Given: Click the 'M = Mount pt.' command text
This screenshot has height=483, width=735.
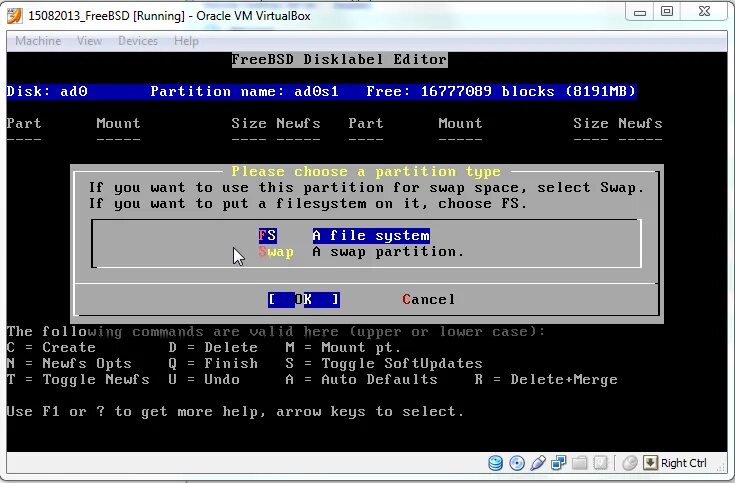Looking at the screenshot, I should pyautogui.click(x=343, y=347).
